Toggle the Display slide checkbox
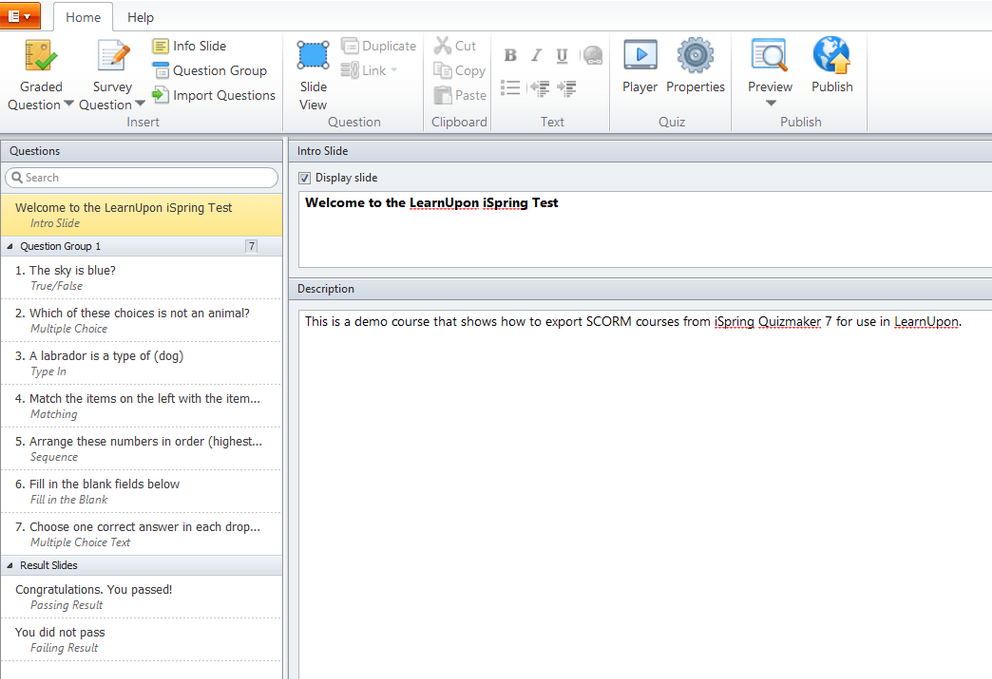The height and width of the screenshot is (679, 992). 304,178
